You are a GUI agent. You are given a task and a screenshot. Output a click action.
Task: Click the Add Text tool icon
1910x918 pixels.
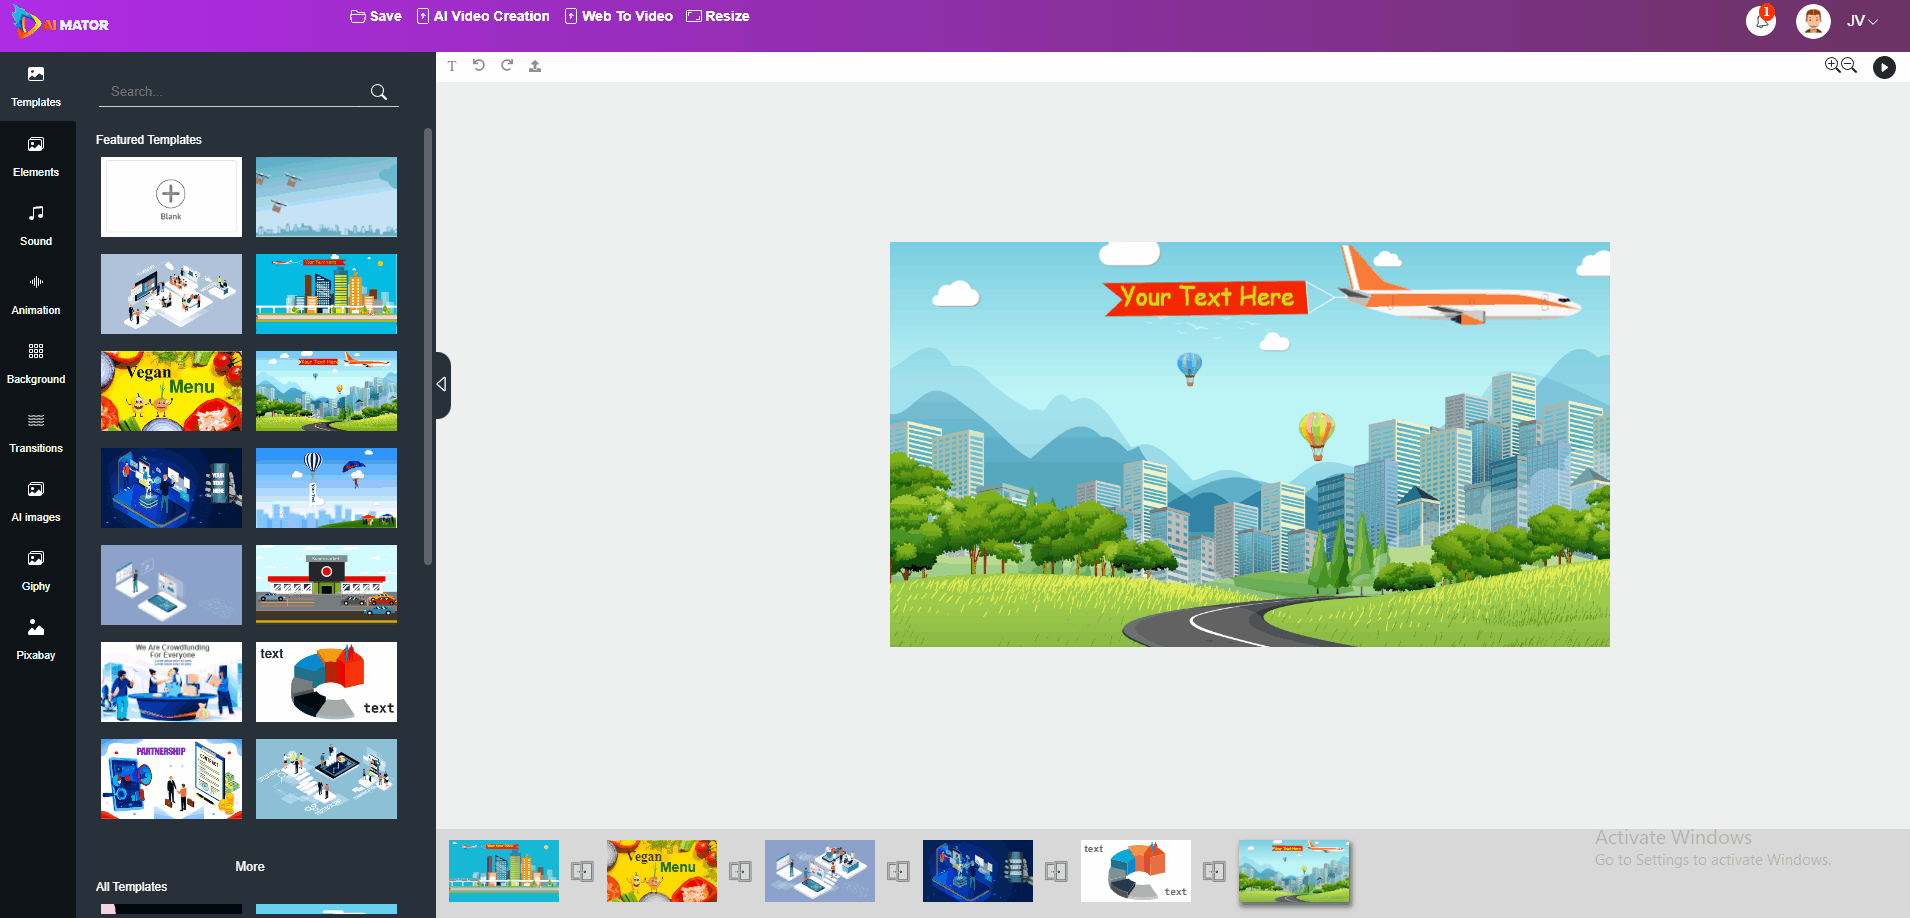click(x=452, y=66)
